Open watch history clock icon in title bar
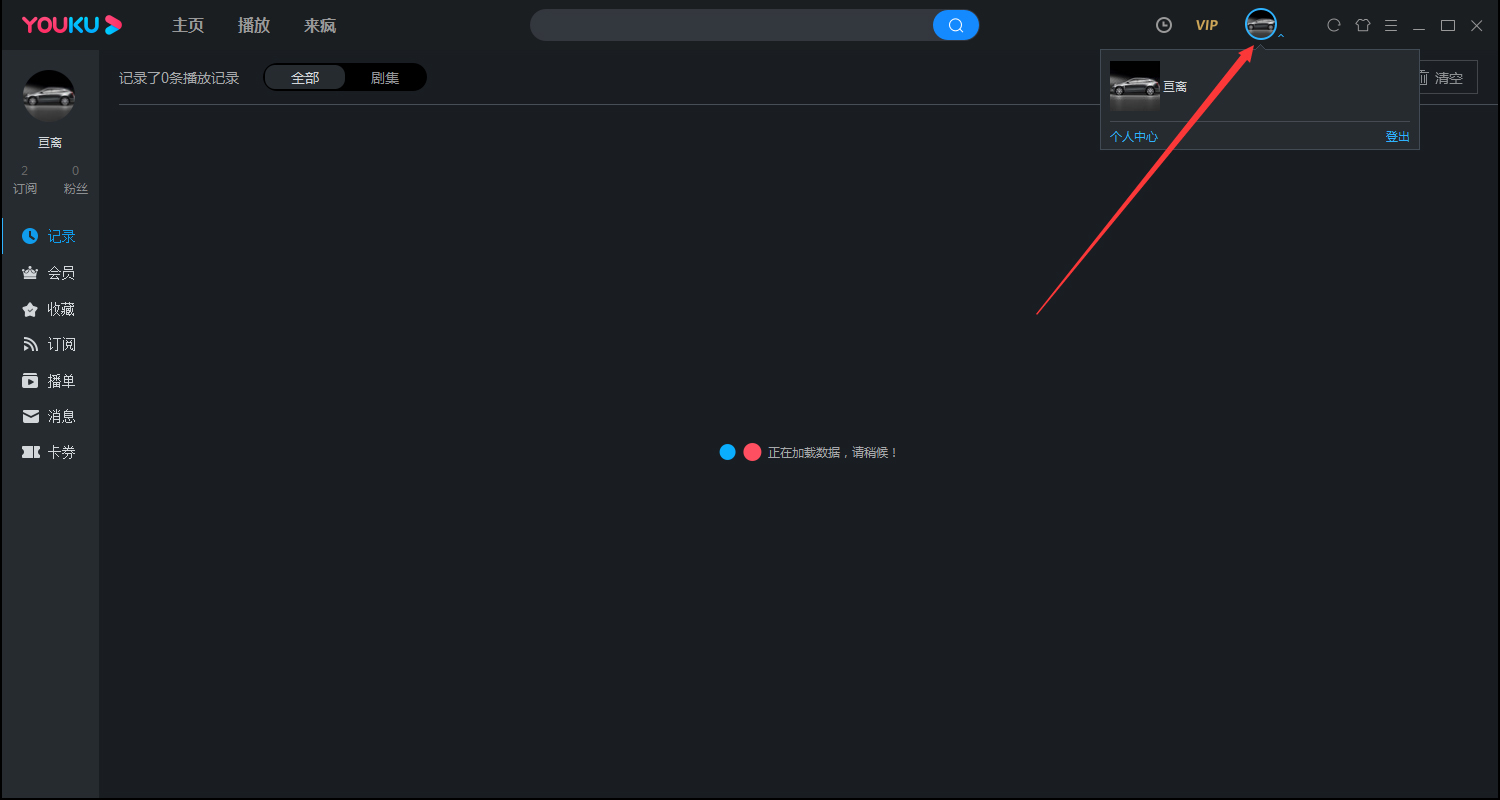Viewport: 1500px width, 800px height. (x=1164, y=25)
